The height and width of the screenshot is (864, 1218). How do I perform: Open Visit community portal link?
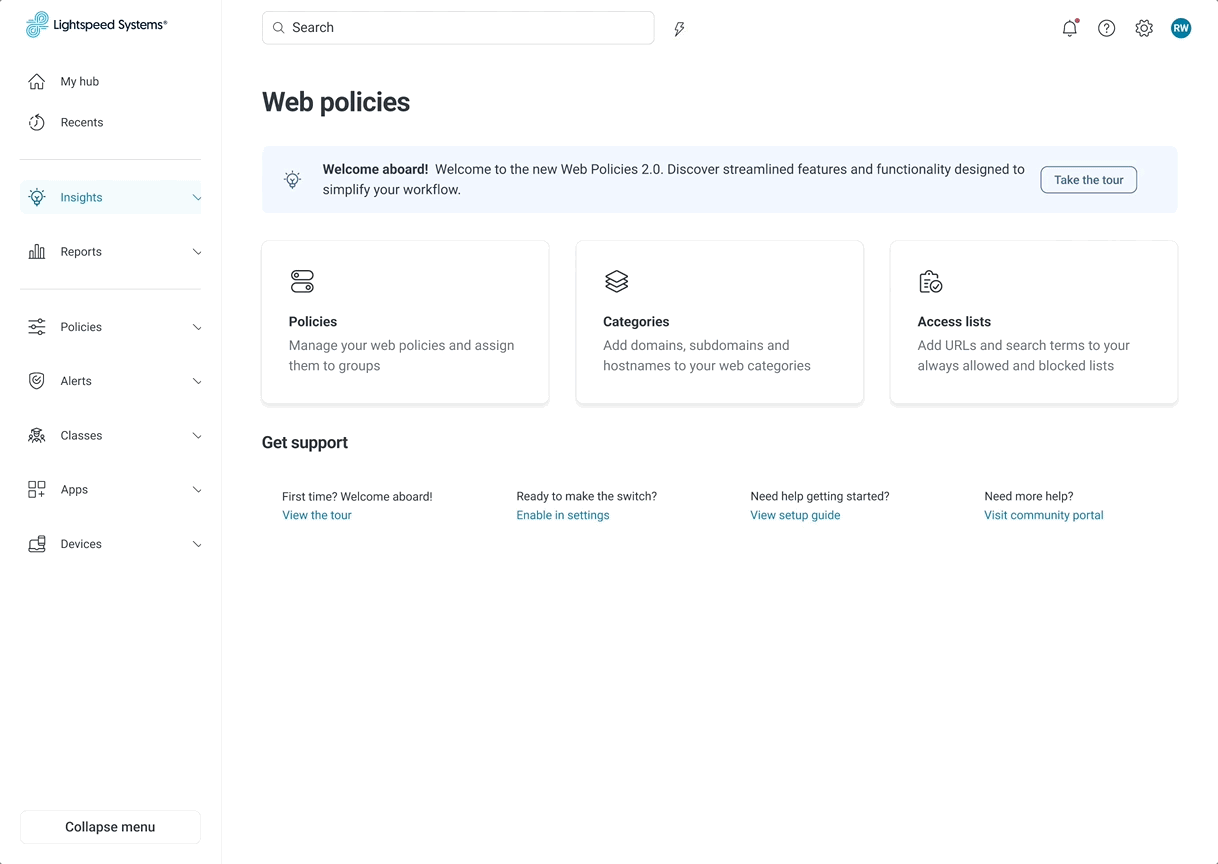tap(1044, 515)
